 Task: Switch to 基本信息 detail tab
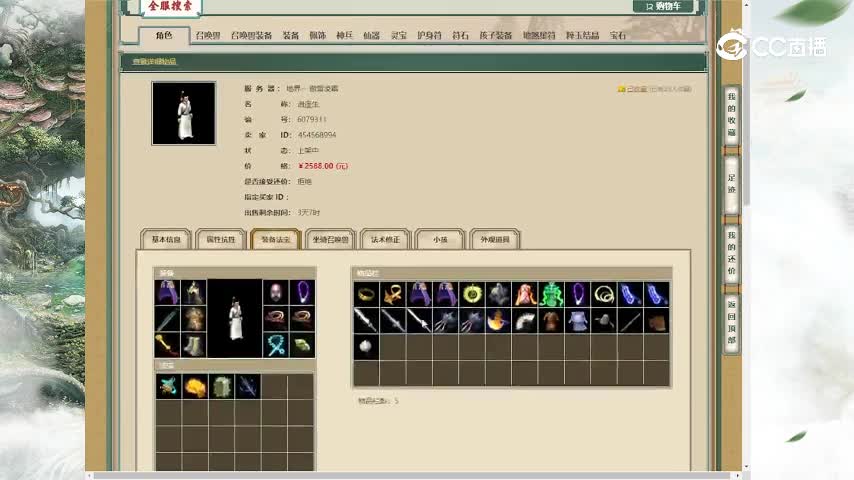(166, 239)
